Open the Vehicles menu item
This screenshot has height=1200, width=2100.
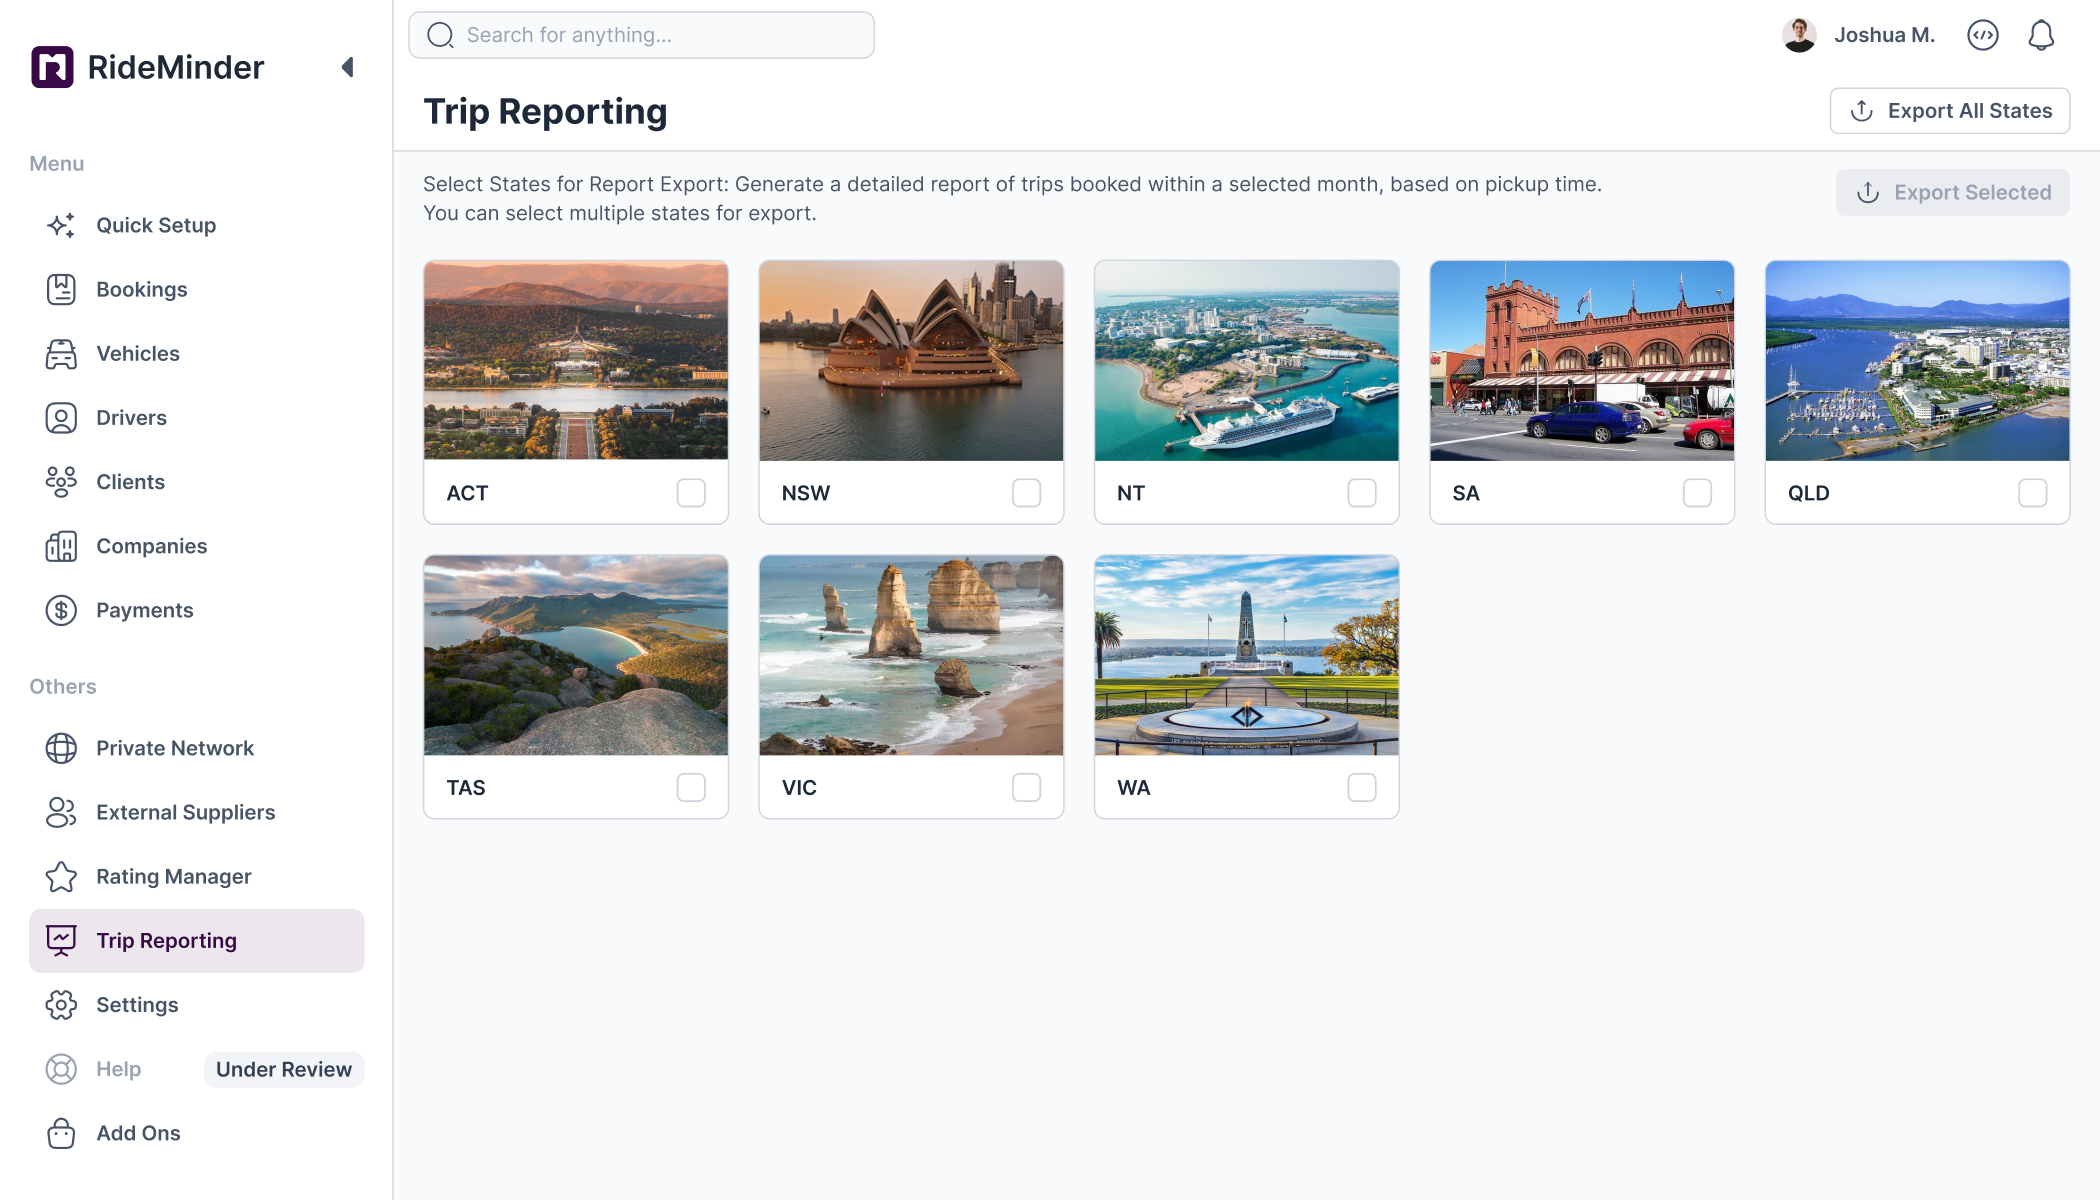click(197, 353)
